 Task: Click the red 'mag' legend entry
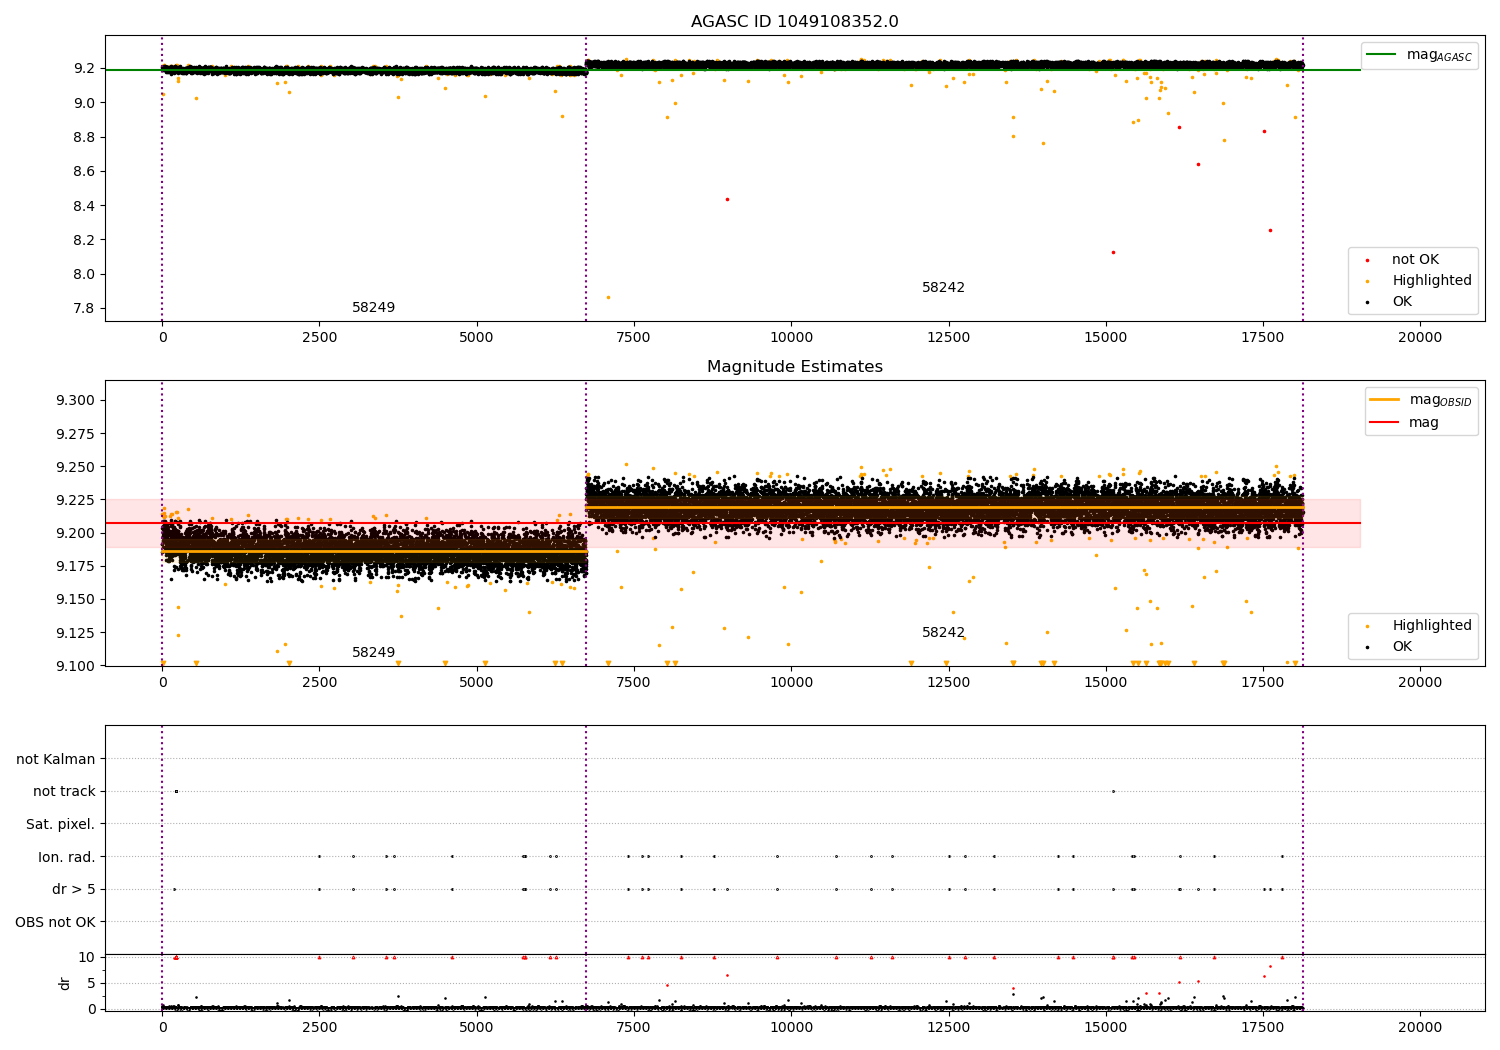pos(1423,423)
